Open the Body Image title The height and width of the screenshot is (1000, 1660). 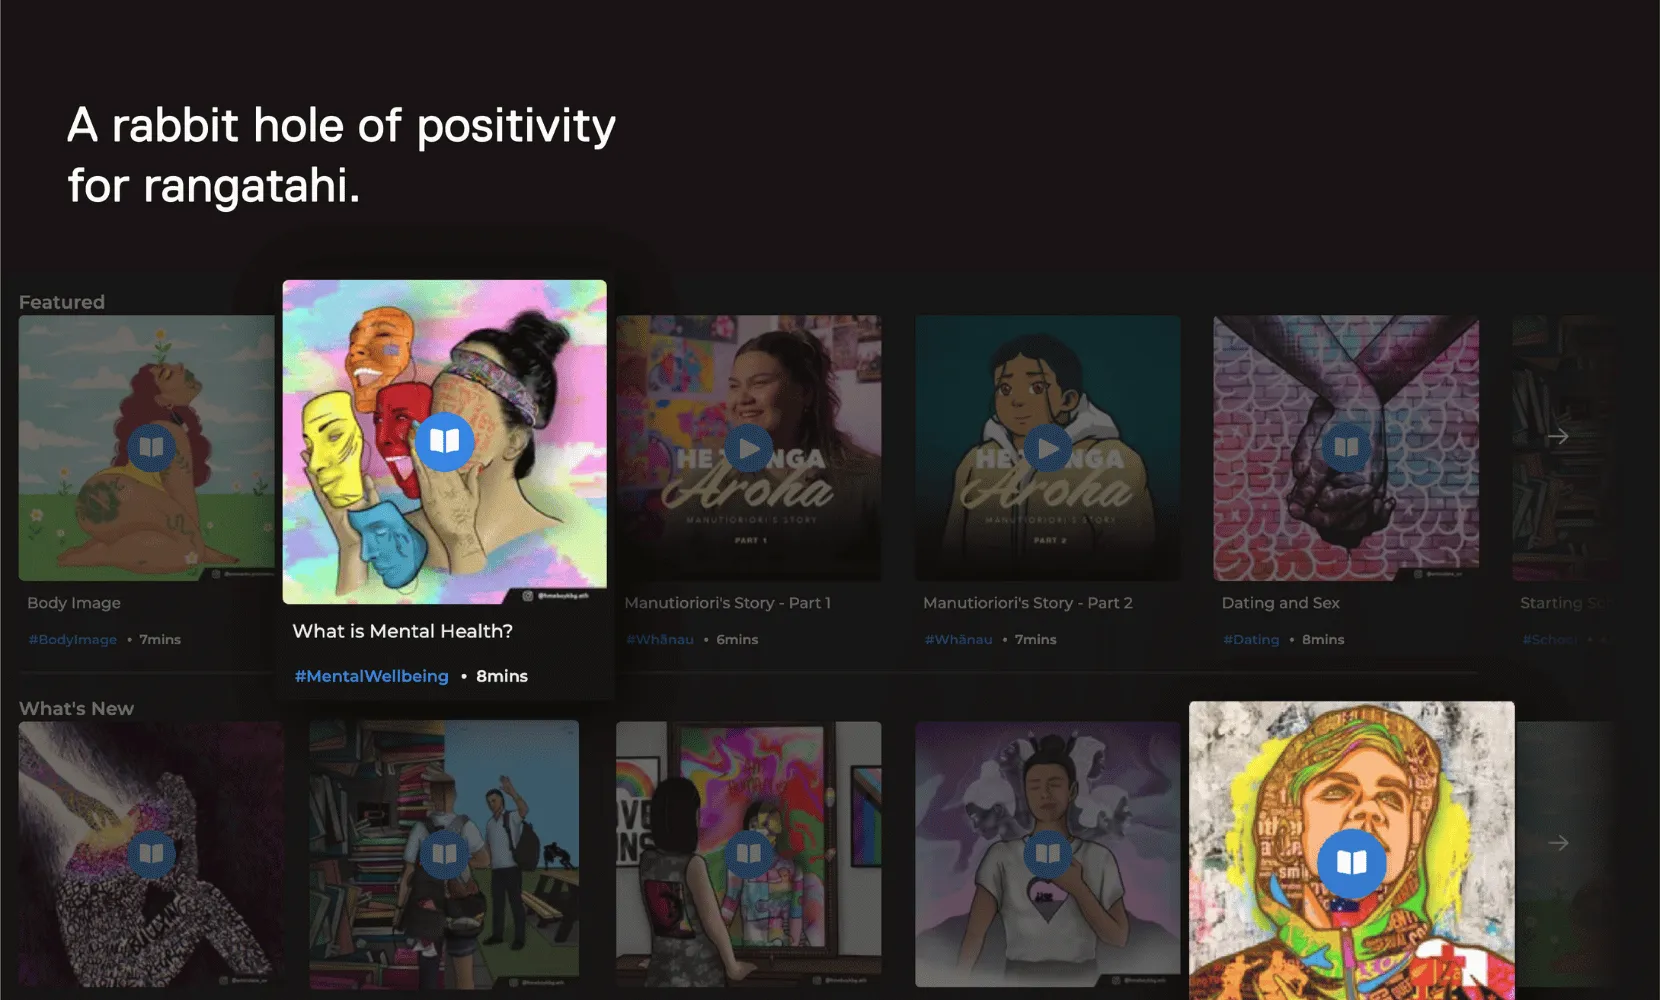[74, 603]
